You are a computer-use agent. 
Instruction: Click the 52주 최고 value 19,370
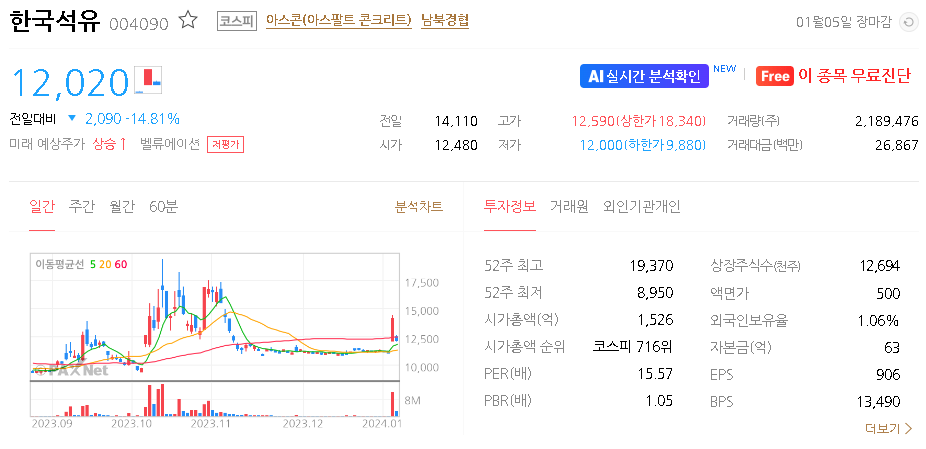(x=651, y=266)
